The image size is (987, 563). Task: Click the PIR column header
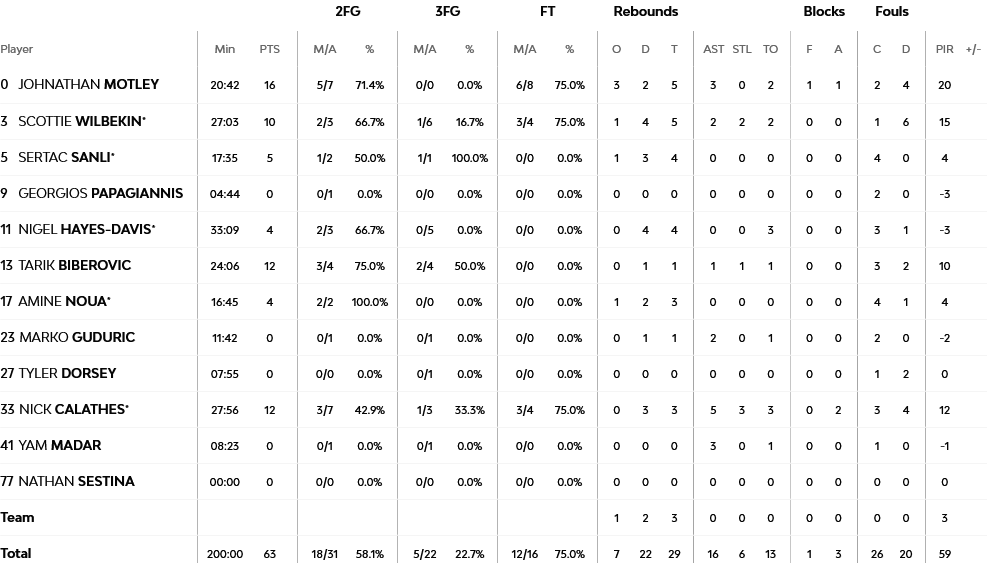944,49
